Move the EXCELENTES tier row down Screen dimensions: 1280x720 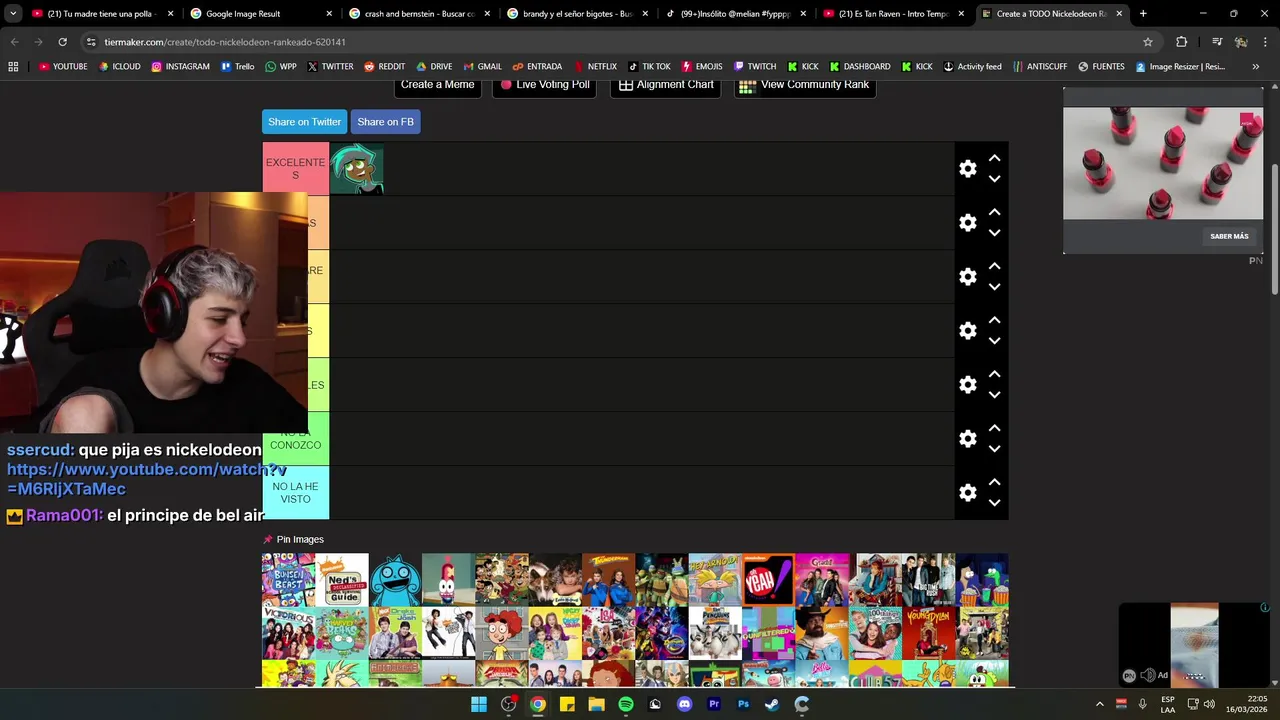(x=994, y=179)
